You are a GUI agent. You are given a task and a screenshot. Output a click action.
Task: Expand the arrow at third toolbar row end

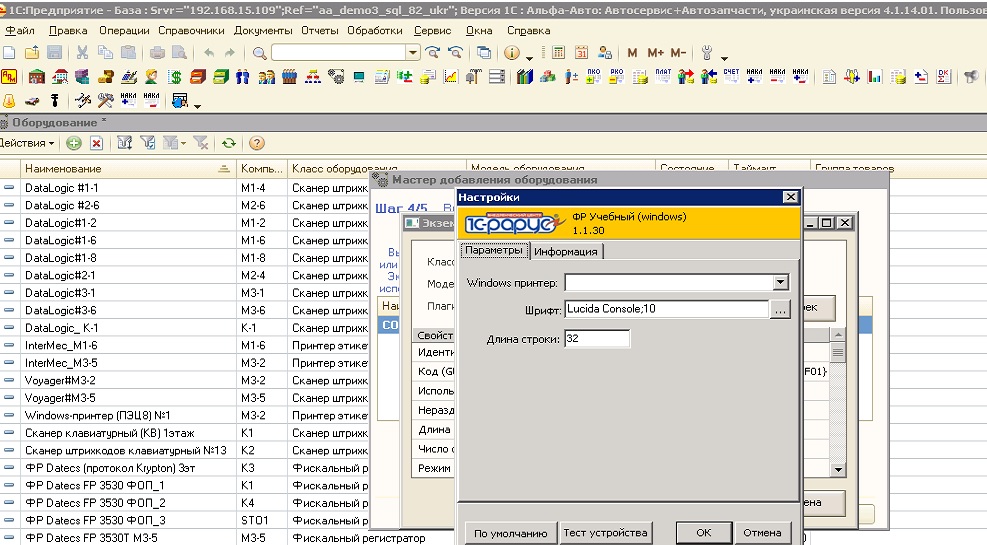(197, 105)
